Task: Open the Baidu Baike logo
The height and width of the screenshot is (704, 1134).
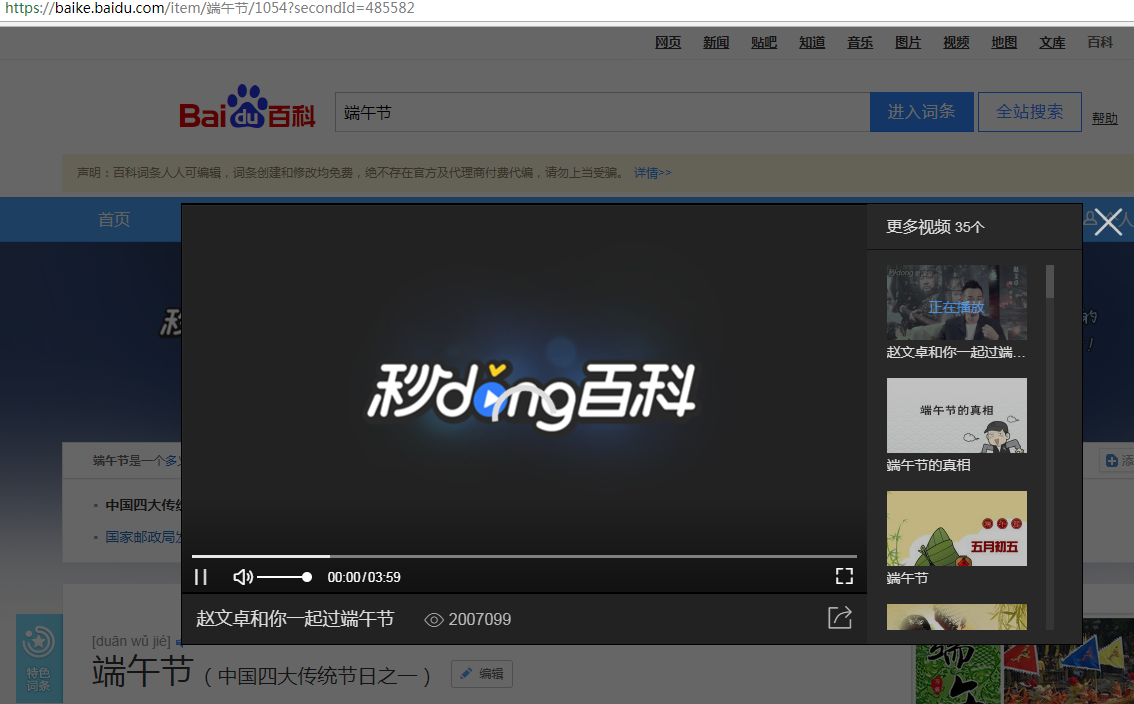Action: pyautogui.click(x=247, y=107)
